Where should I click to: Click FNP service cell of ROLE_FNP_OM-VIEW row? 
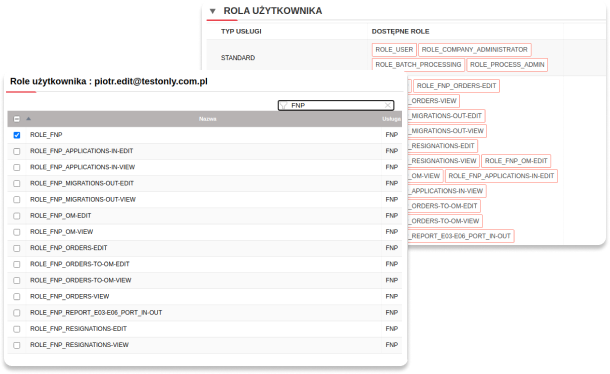coord(392,232)
